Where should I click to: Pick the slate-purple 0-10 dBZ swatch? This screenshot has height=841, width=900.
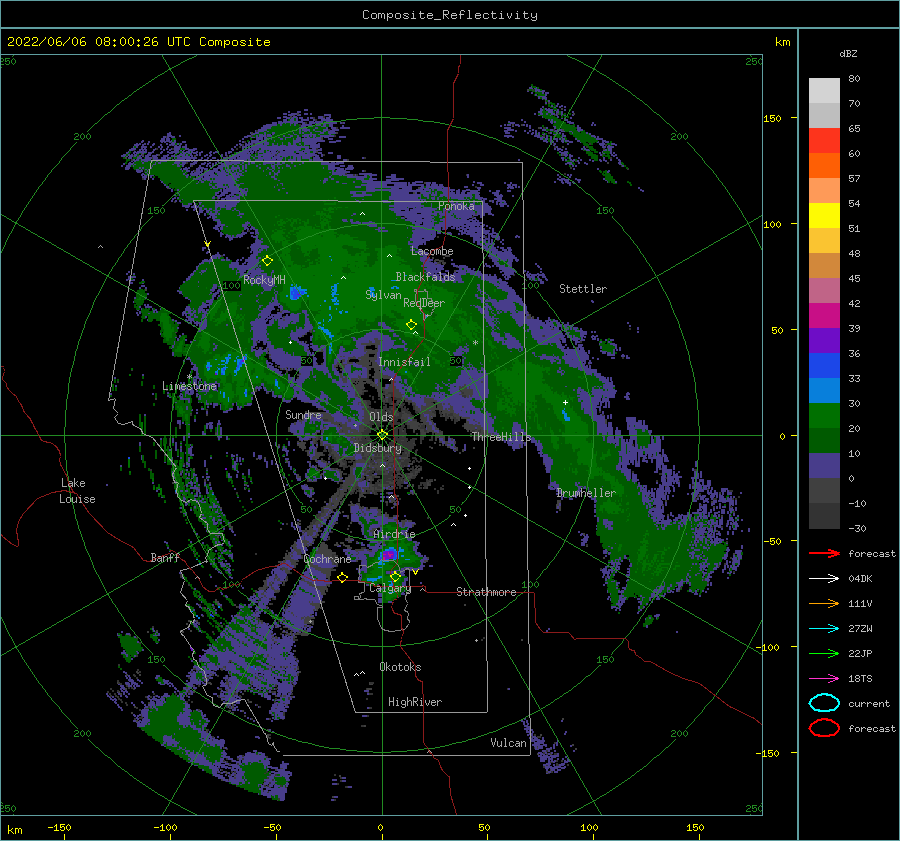point(824,466)
